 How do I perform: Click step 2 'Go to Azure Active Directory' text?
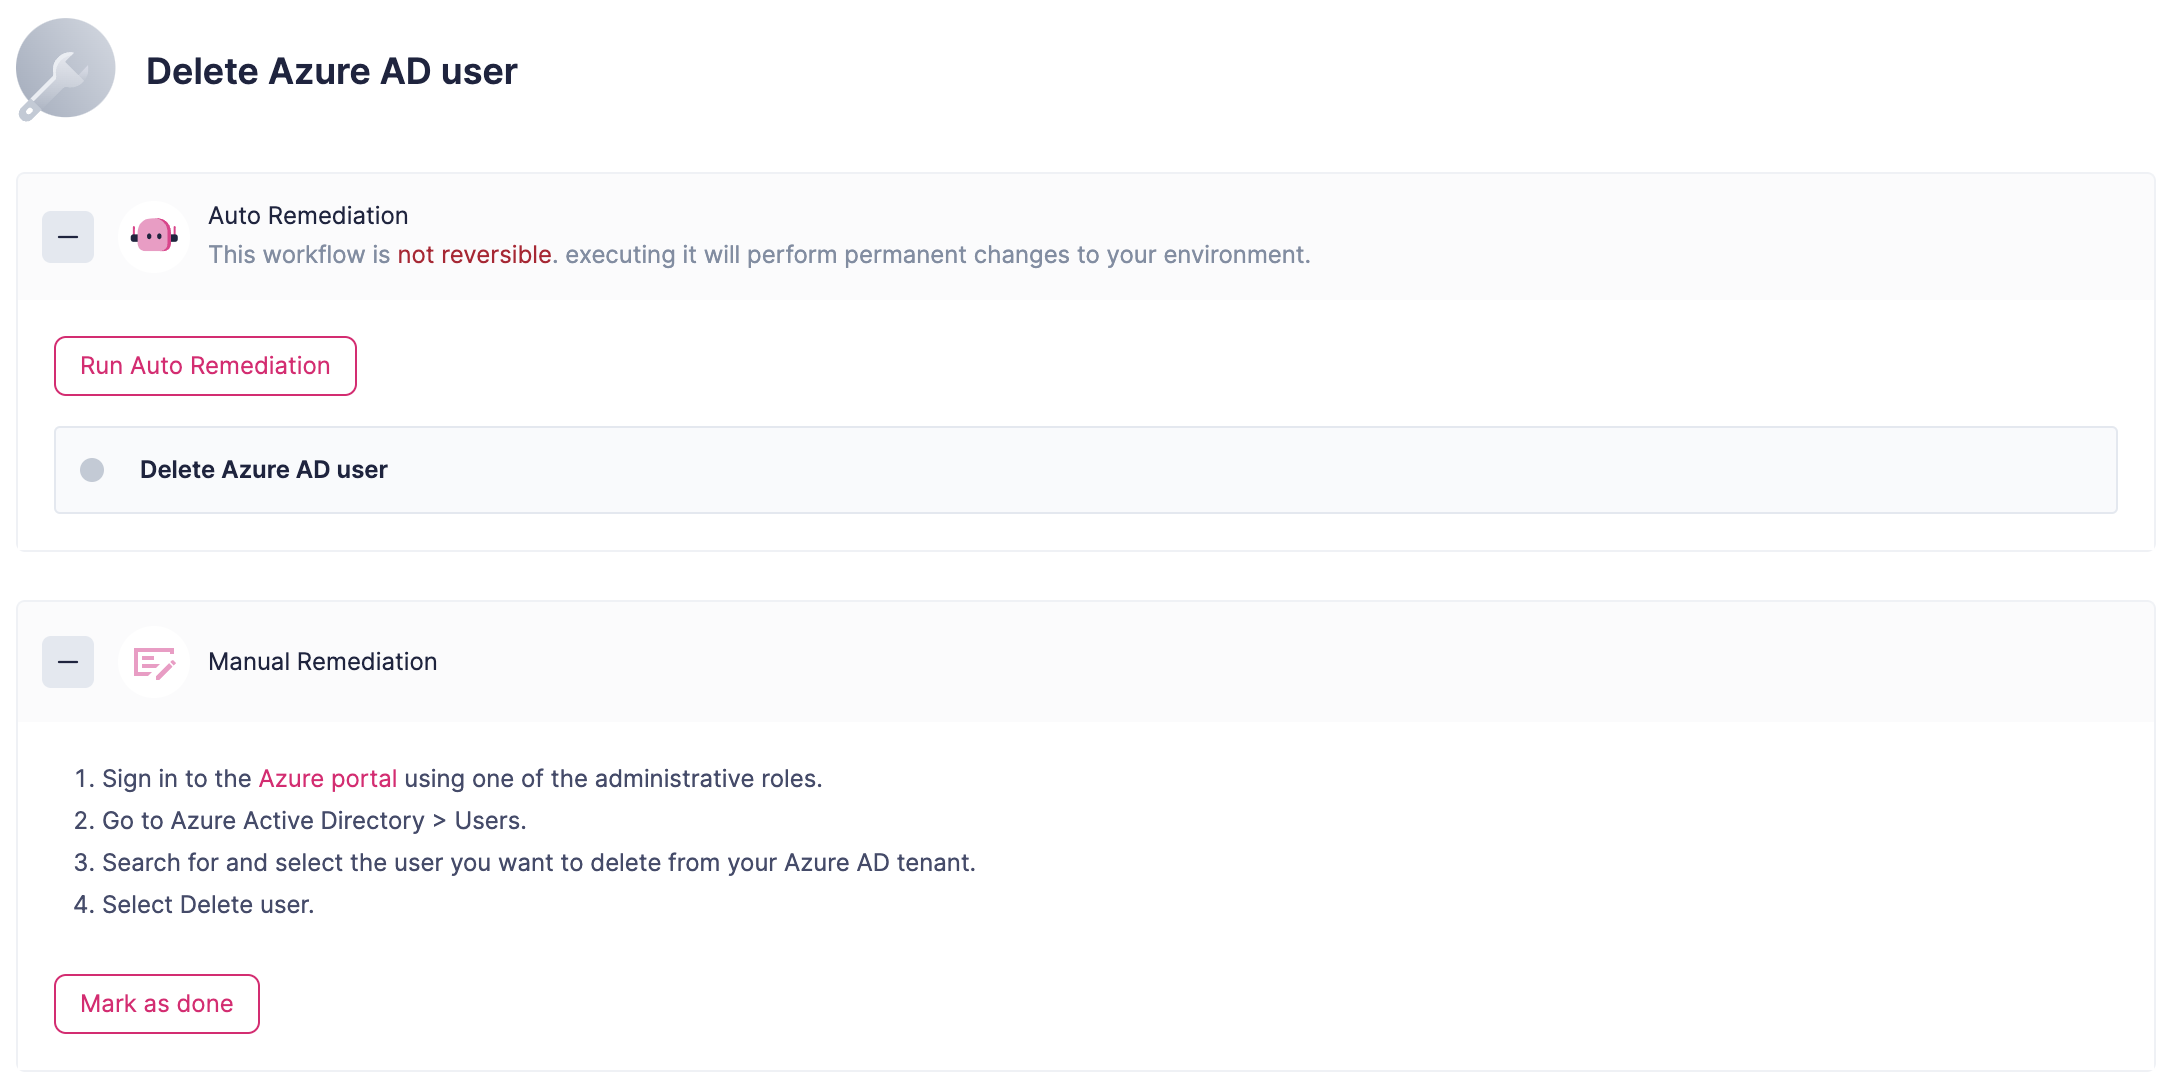[313, 821]
